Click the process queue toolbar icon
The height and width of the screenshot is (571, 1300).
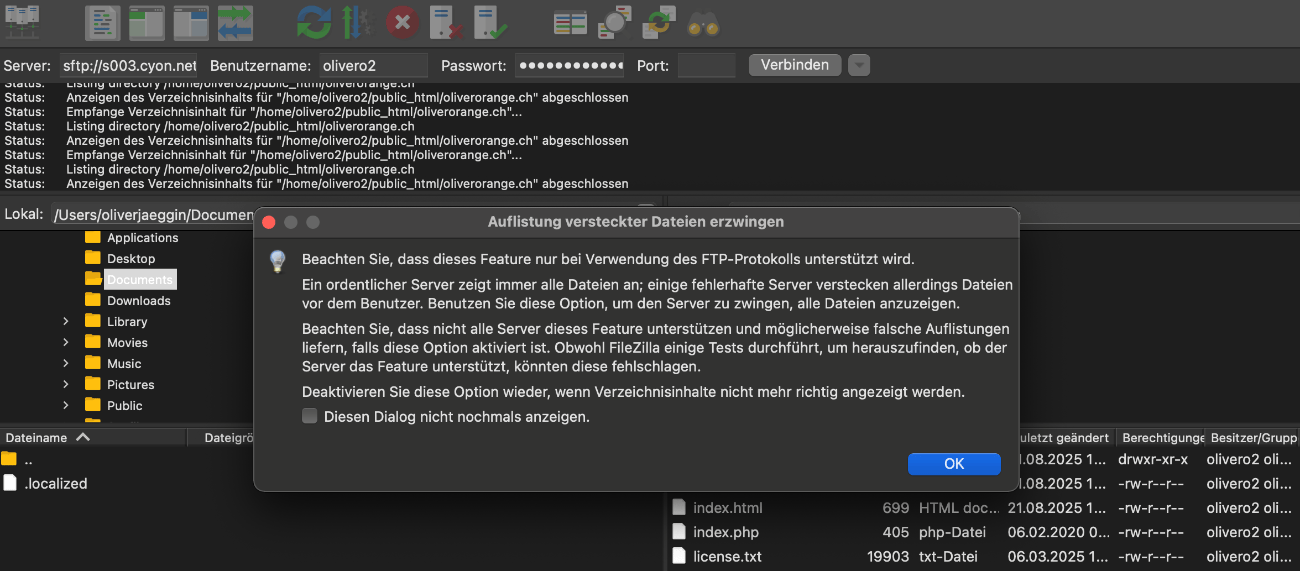point(358,22)
